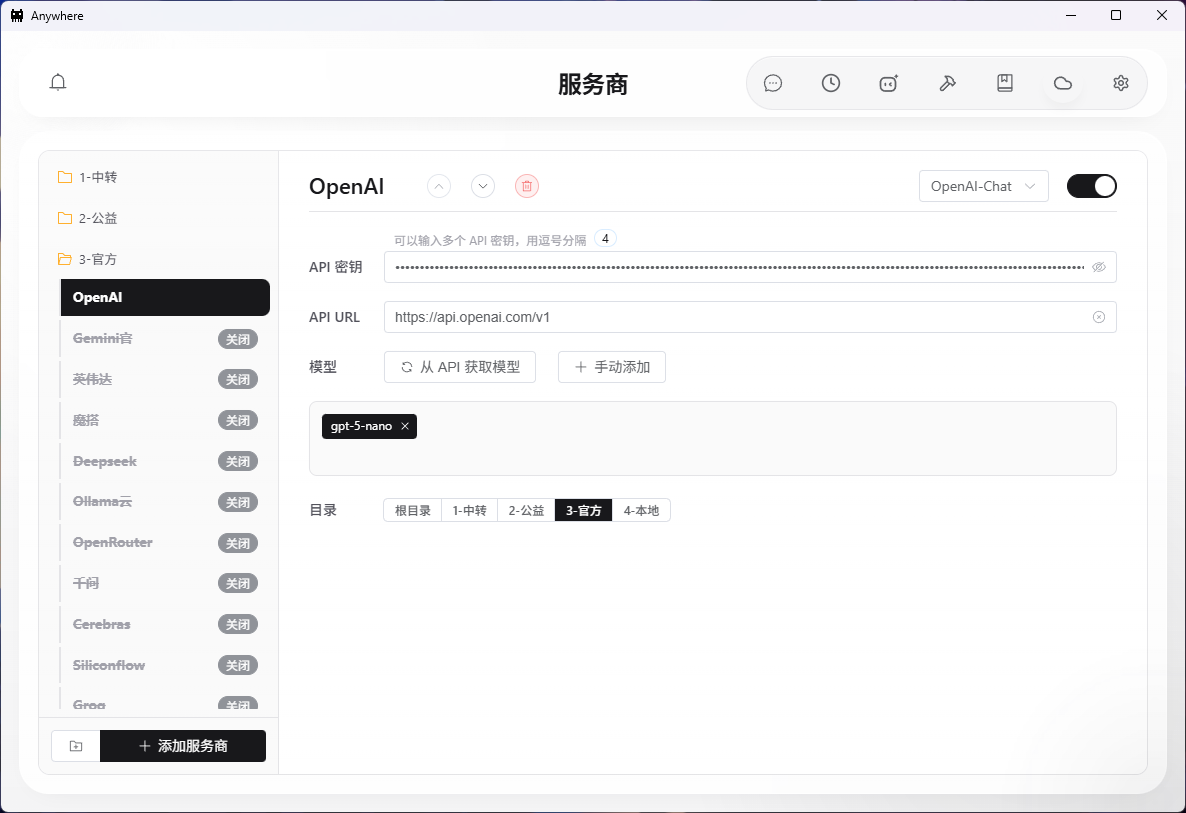Click 关闭 badge on 千问 row
This screenshot has width=1186, height=813.
[238, 584]
